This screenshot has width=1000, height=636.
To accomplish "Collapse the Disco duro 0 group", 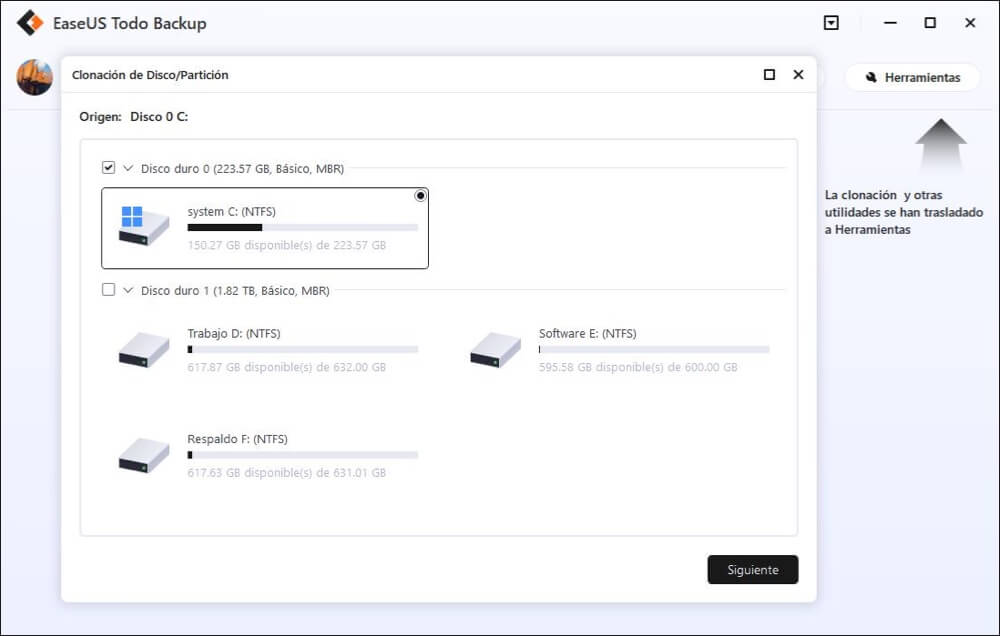I will coord(128,168).
